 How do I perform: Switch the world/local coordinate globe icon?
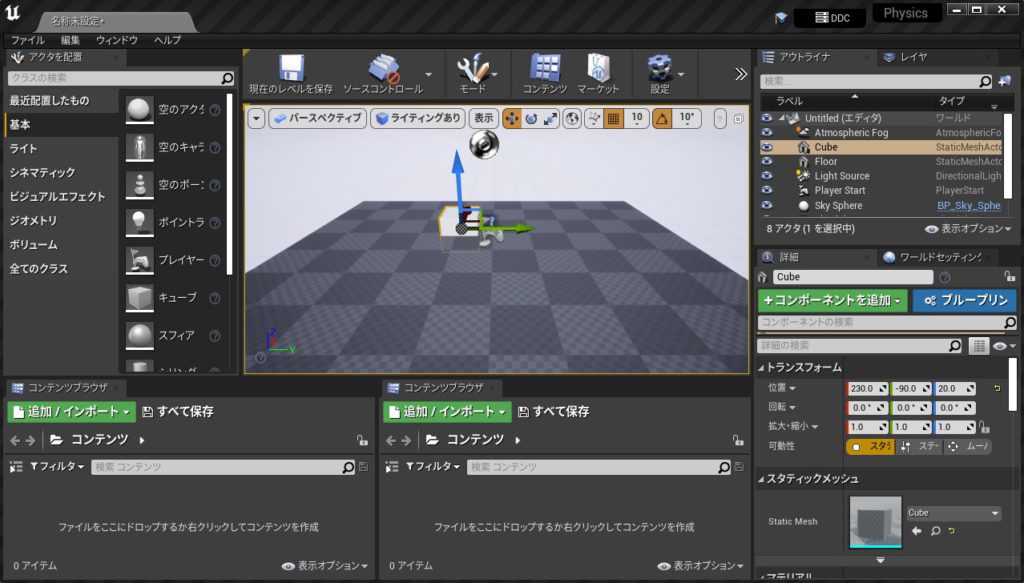572,118
